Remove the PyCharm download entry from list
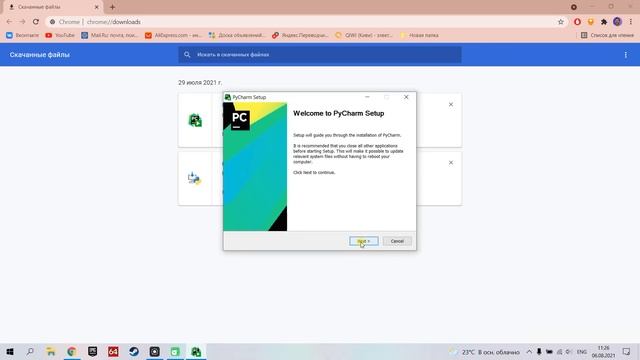This screenshot has height=360, width=640. (451, 104)
